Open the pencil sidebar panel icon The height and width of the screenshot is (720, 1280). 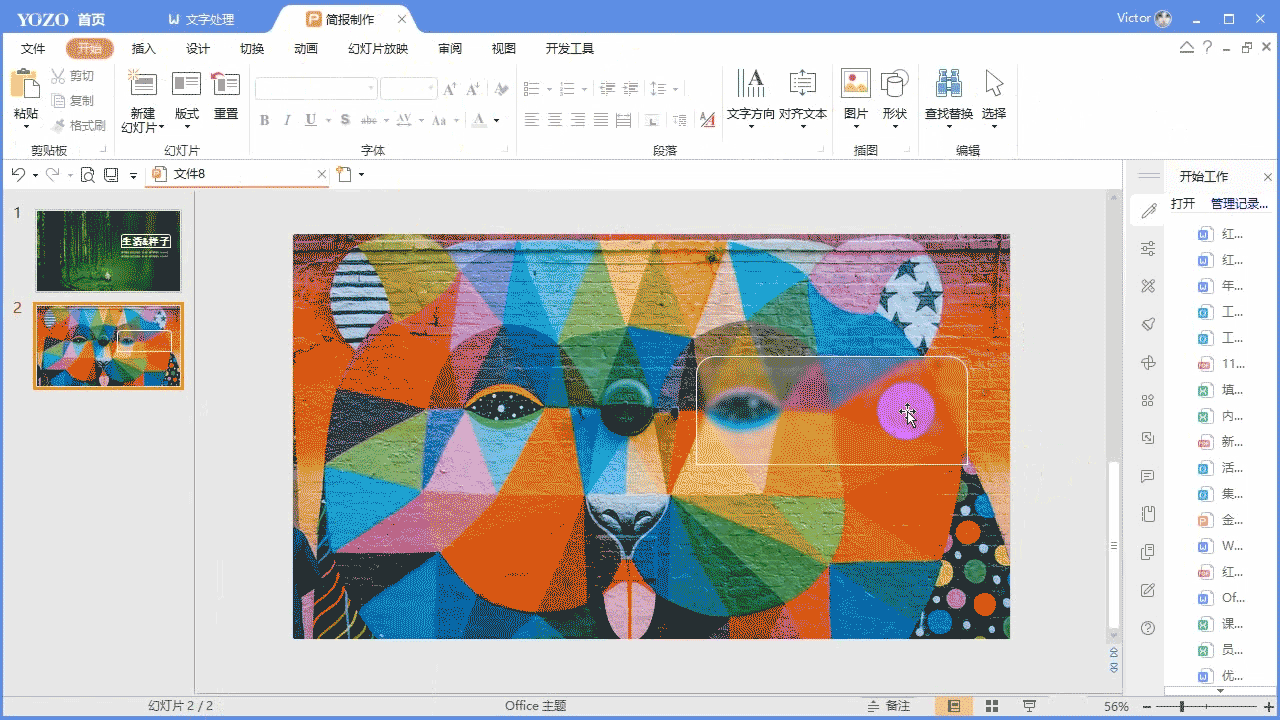click(x=1148, y=210)
